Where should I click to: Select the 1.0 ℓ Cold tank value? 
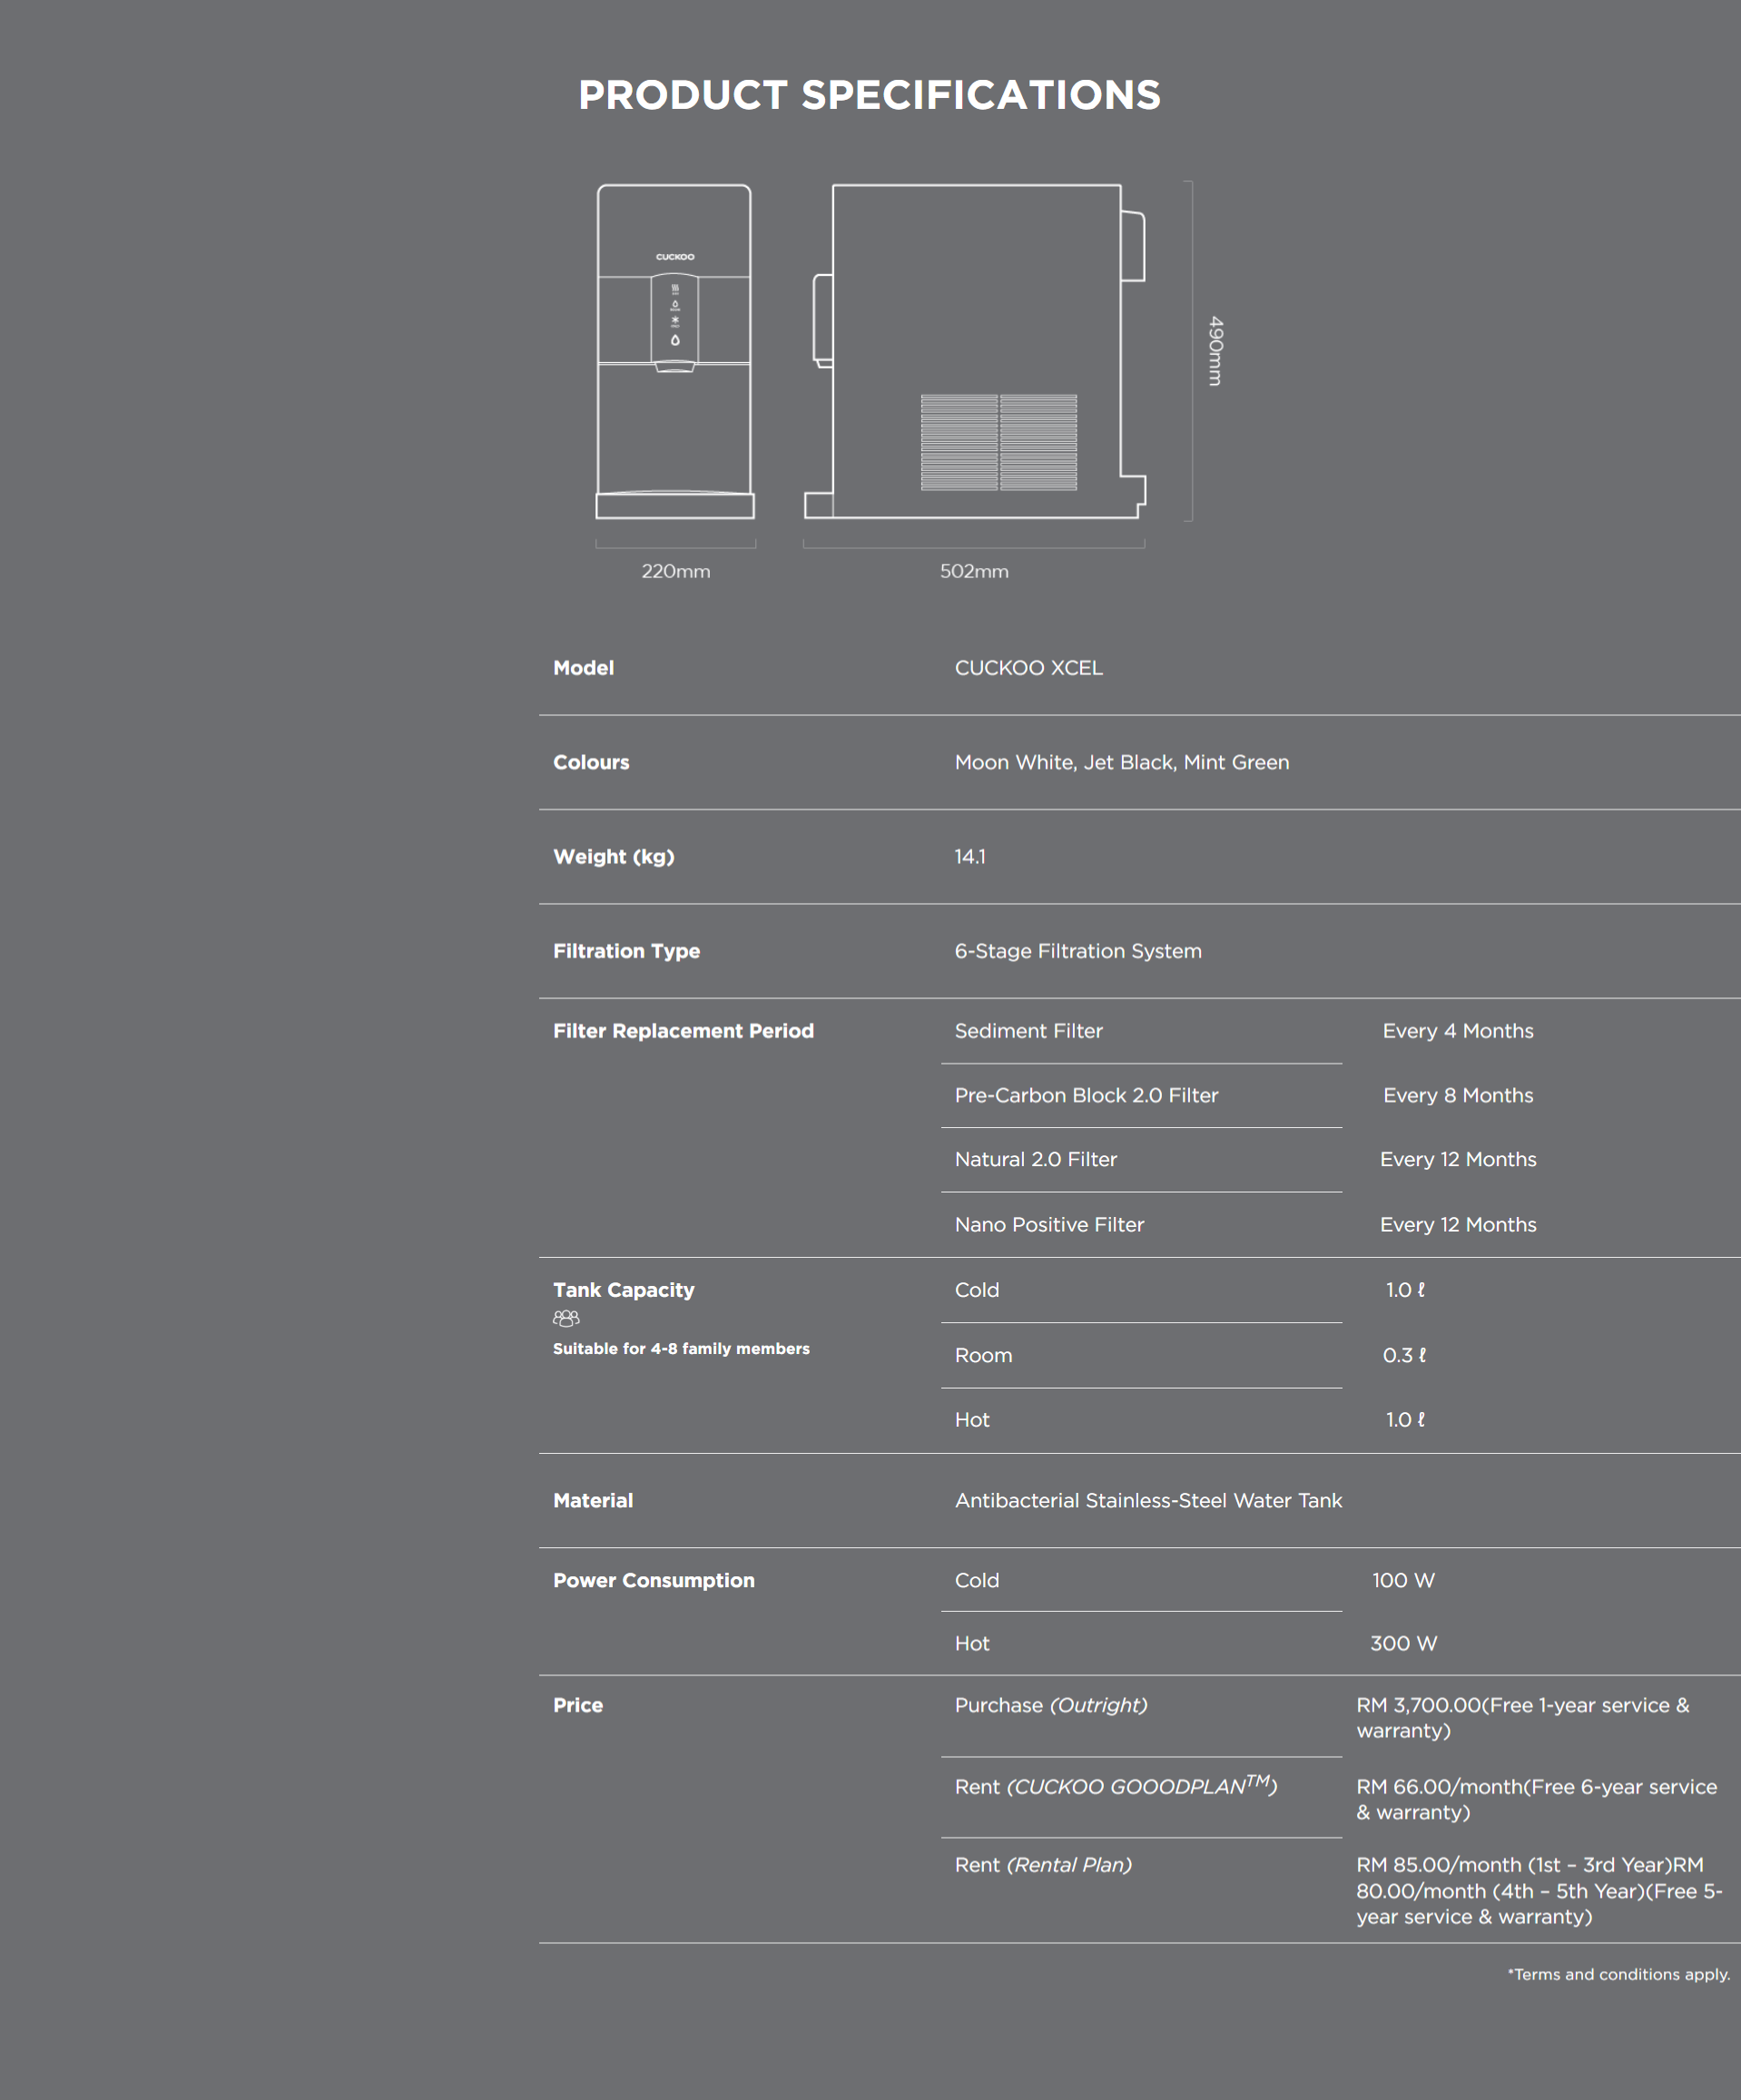click(x=1405, y=1290)
